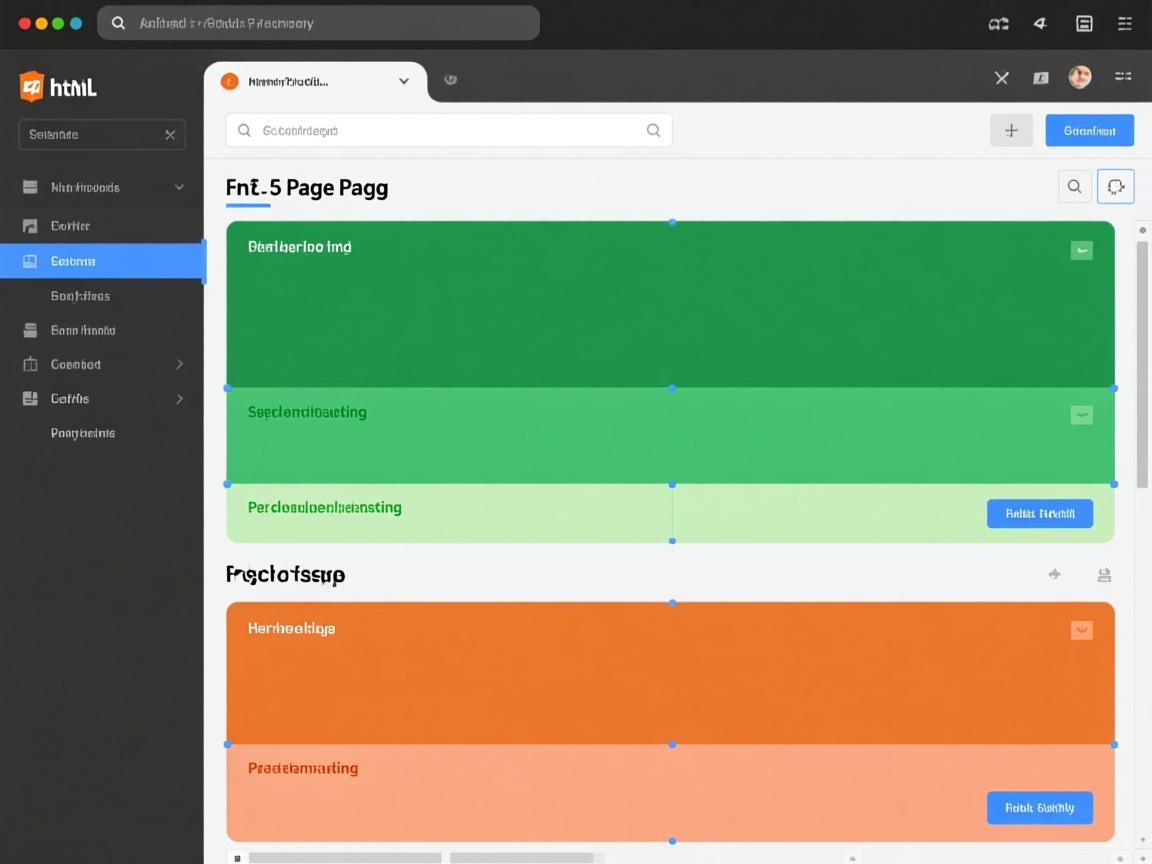Click the X icon in the tab bar
The height and width of the screenshot is (864, 1152).
coord(1001,77)
